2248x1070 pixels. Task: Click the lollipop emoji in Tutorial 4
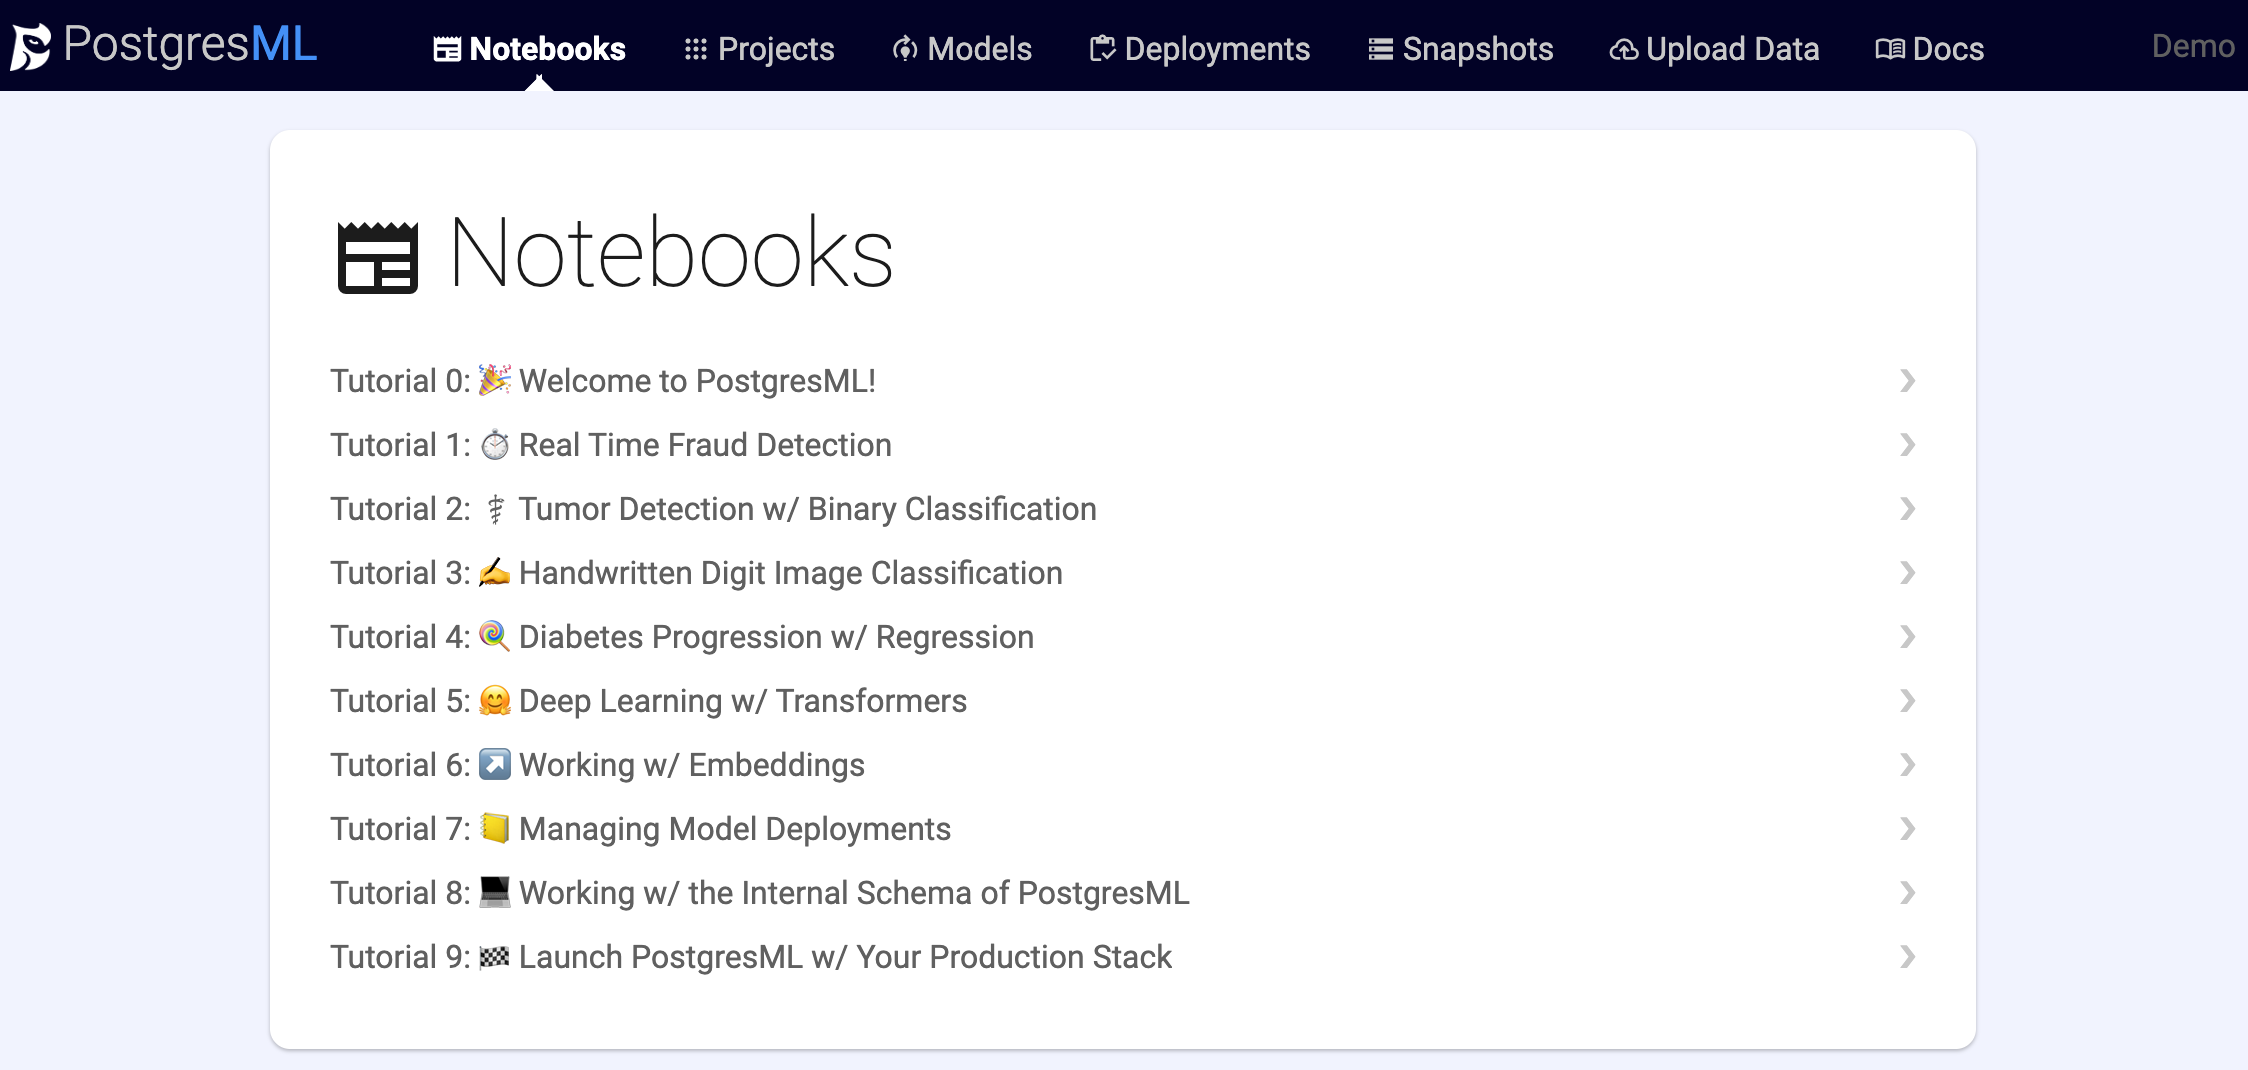point(494,636)
